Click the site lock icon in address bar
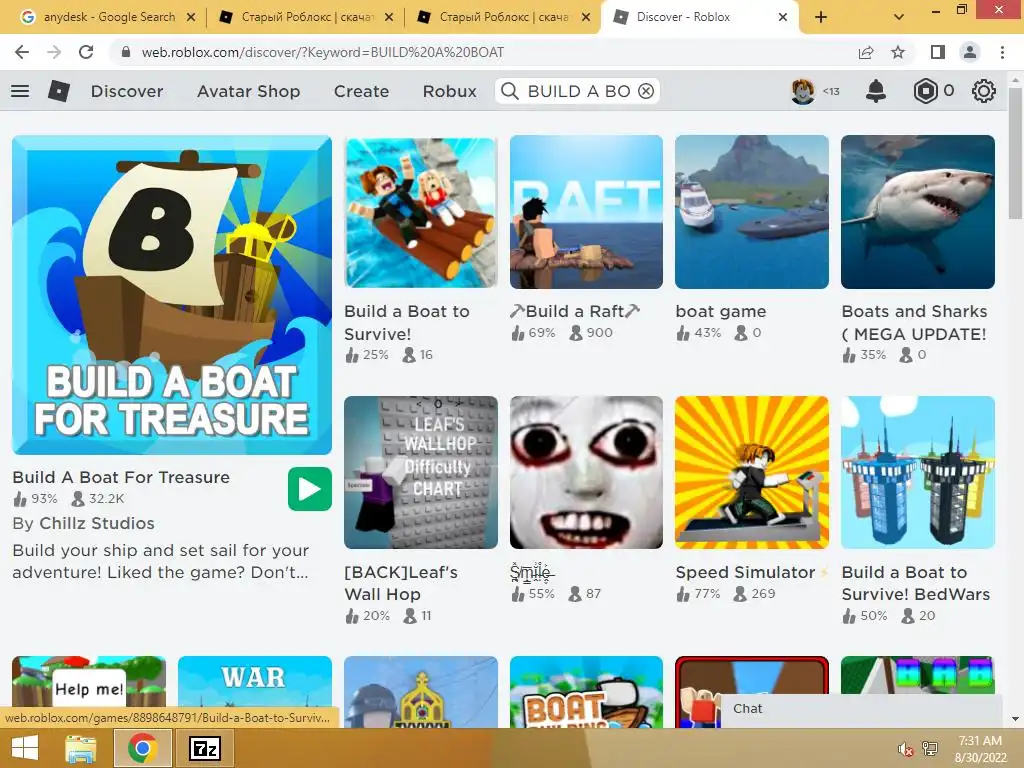1024x768 pixels. tap(126, 52)
